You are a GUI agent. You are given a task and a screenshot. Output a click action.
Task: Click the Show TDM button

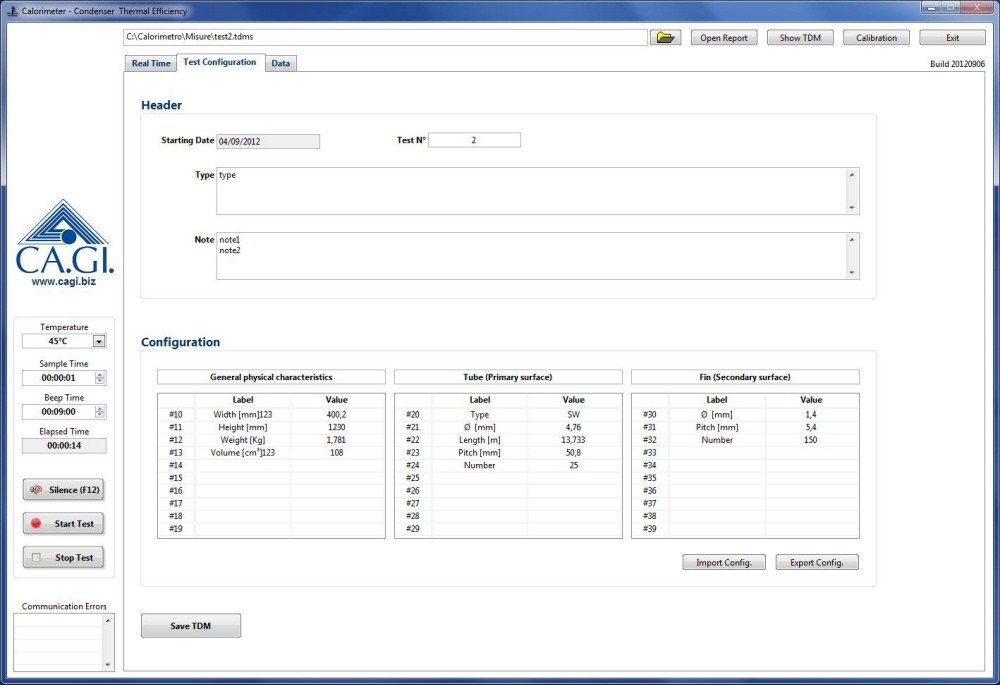point(800,38)
